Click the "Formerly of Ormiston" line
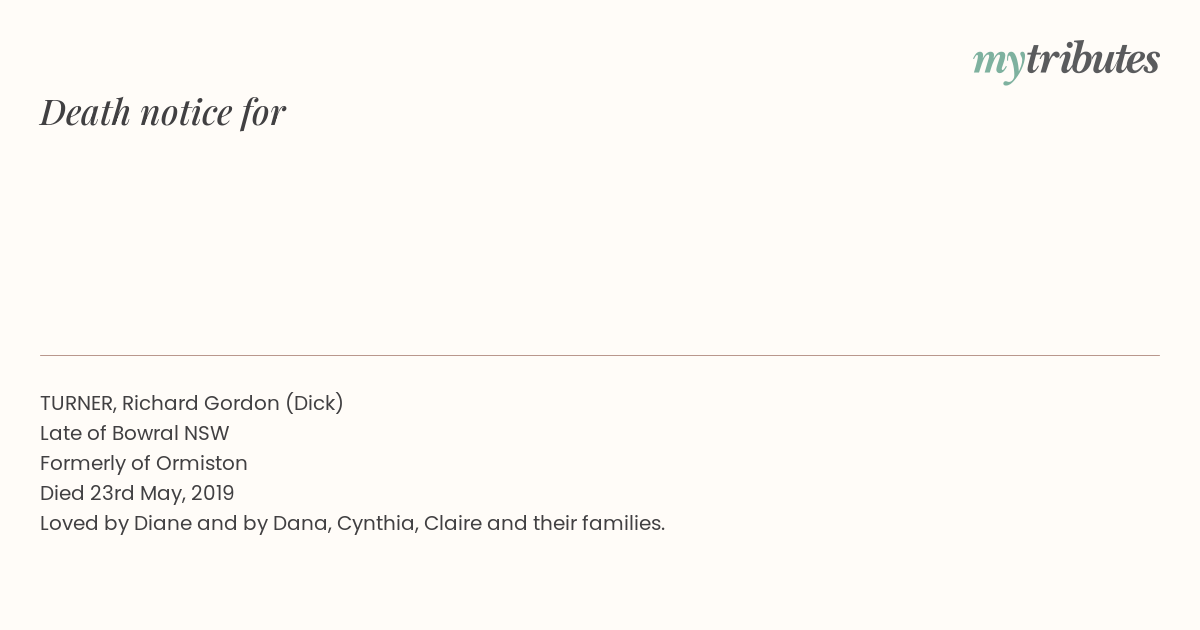Viewport: 1200px width, 630px height. pos(144,463)
